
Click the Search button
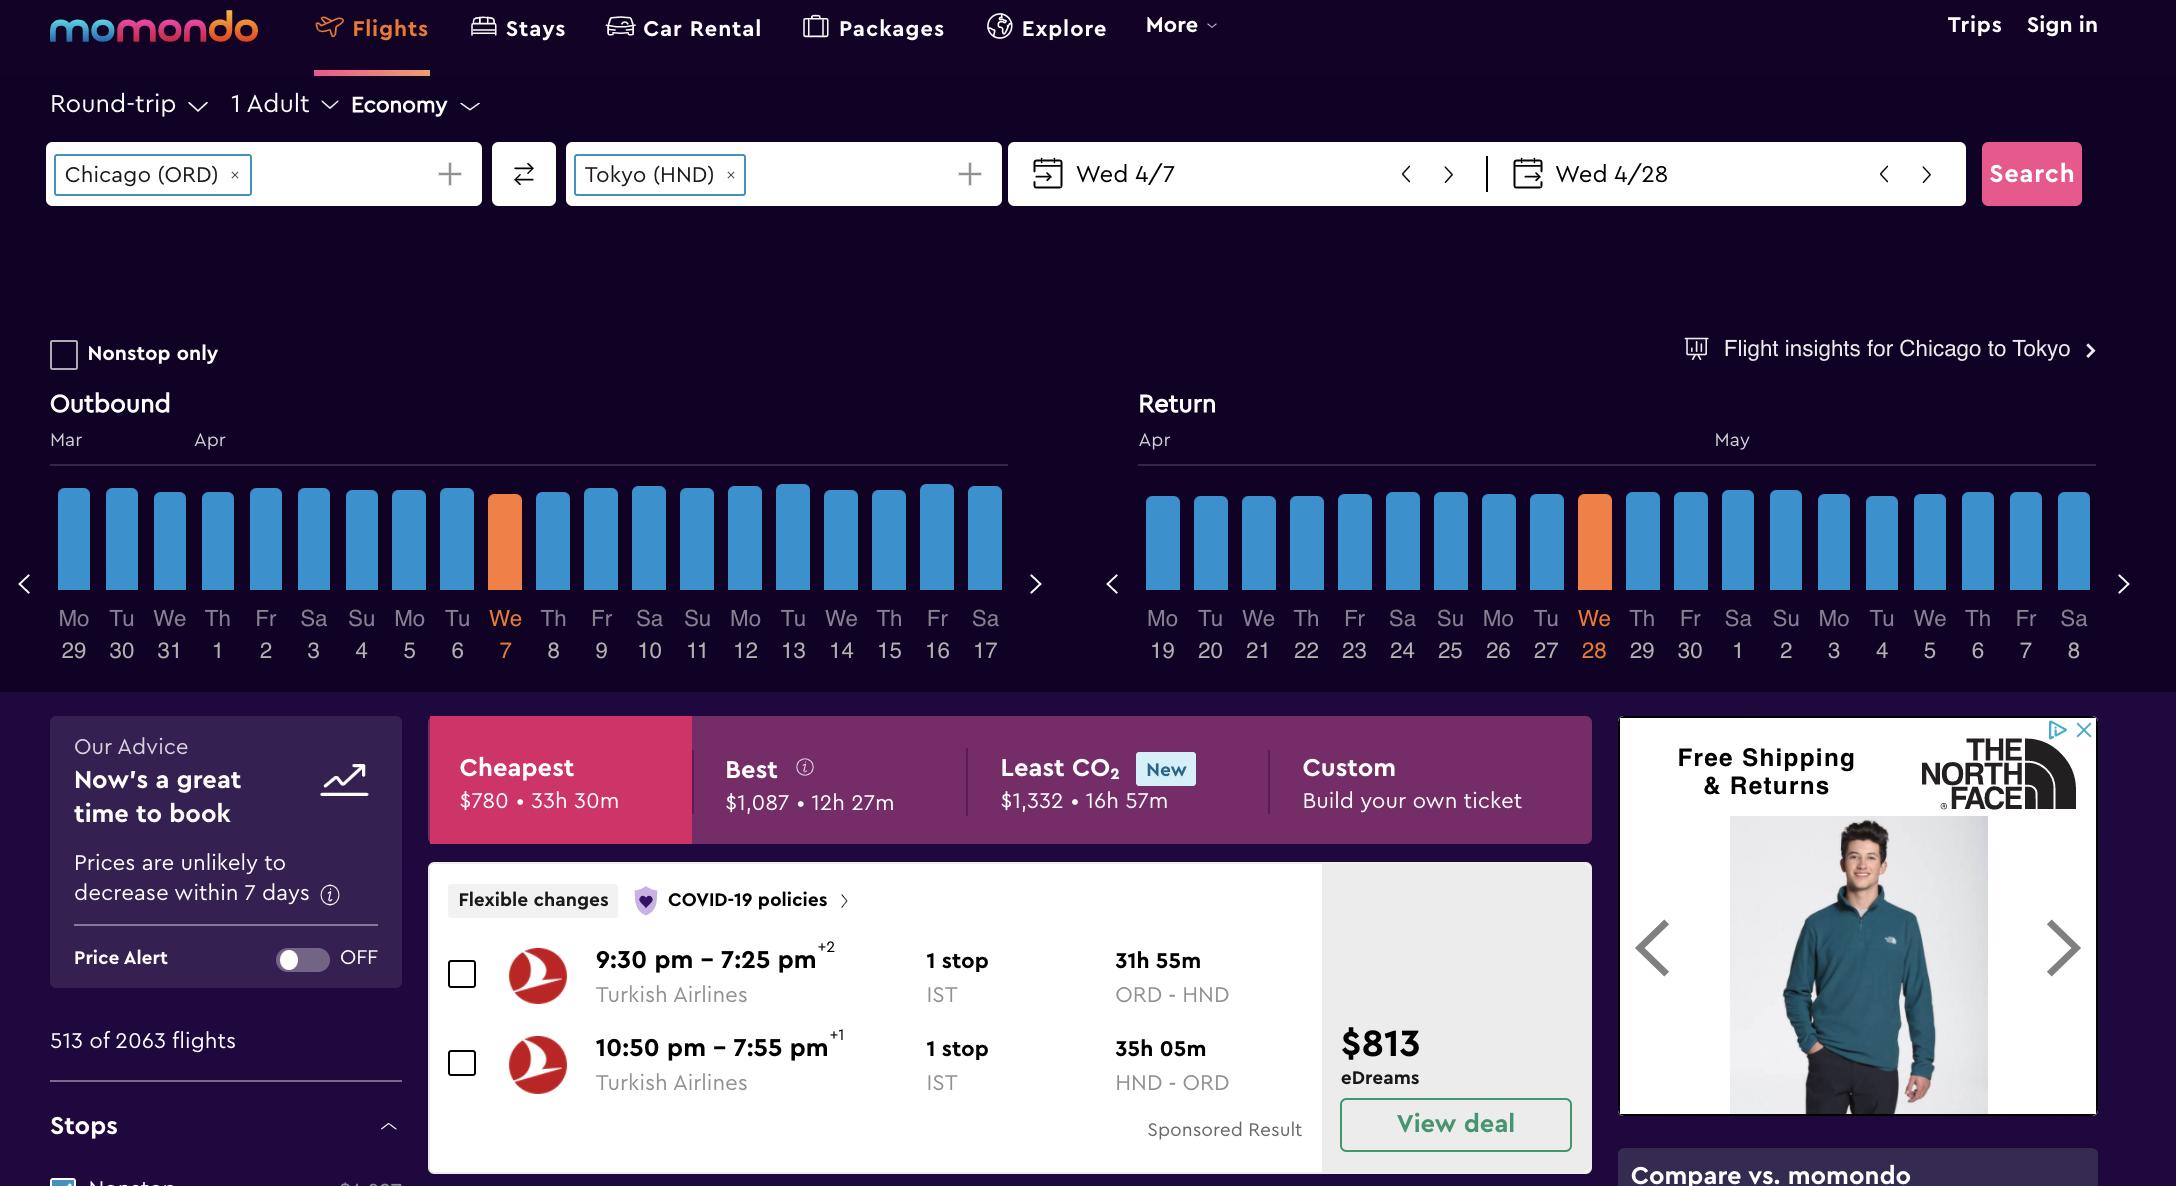(x=2031, y=172)
